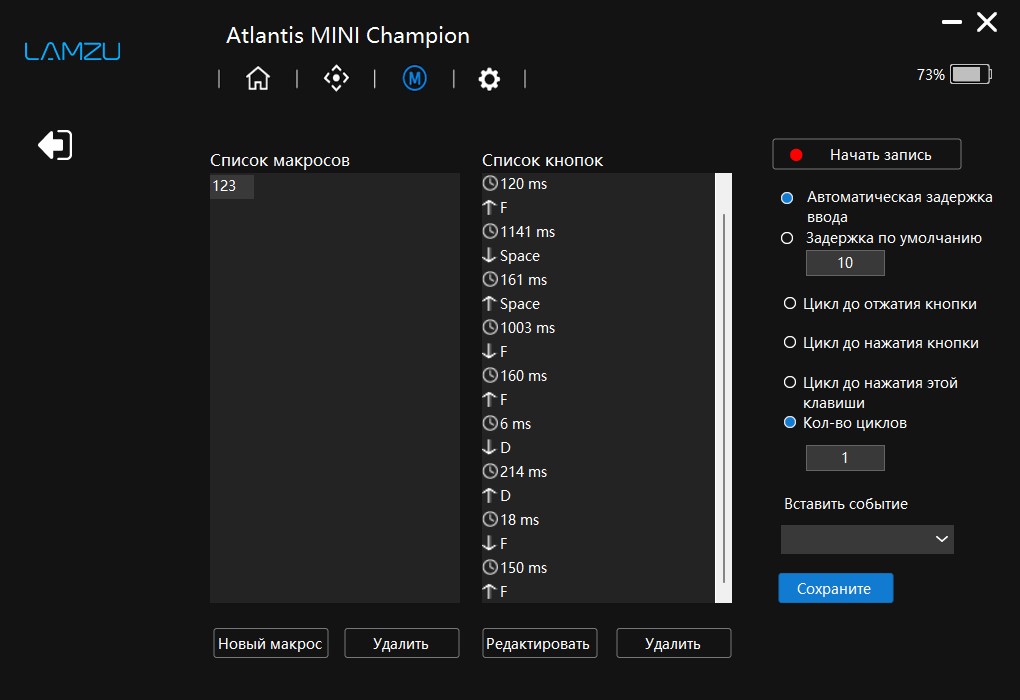Select the 160 ms delay entry

pyautogui.click(x=515, y=376)
